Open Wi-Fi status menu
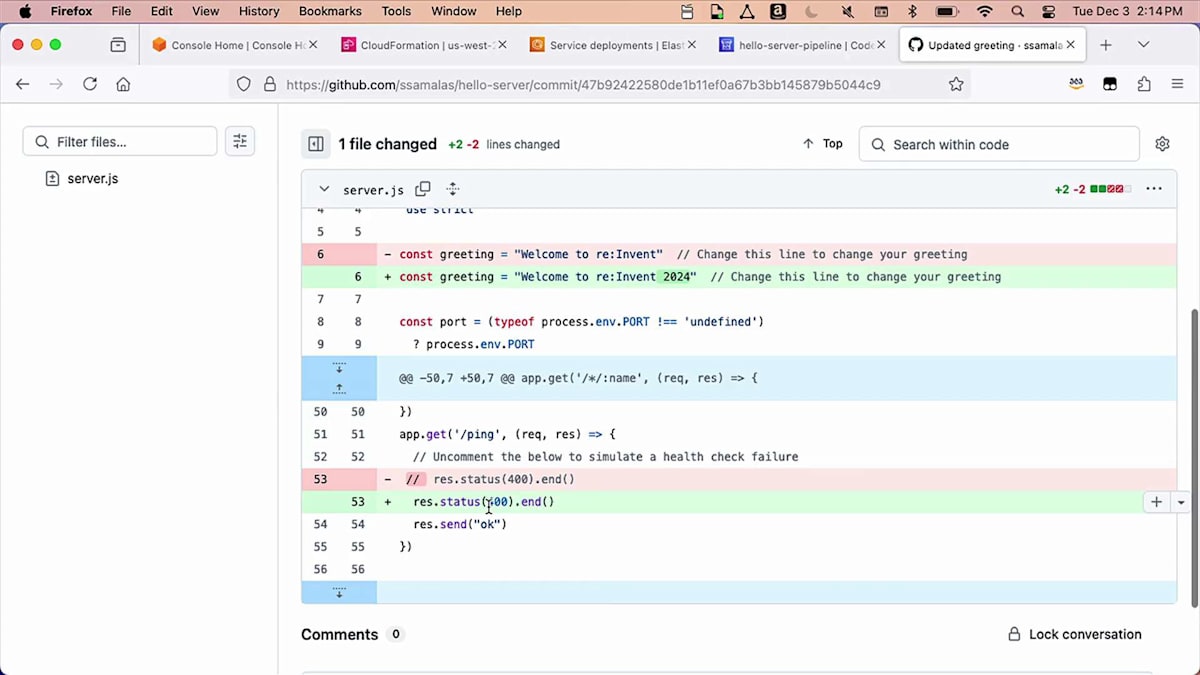The image size is (1200, 675). [x=985, y=11]
